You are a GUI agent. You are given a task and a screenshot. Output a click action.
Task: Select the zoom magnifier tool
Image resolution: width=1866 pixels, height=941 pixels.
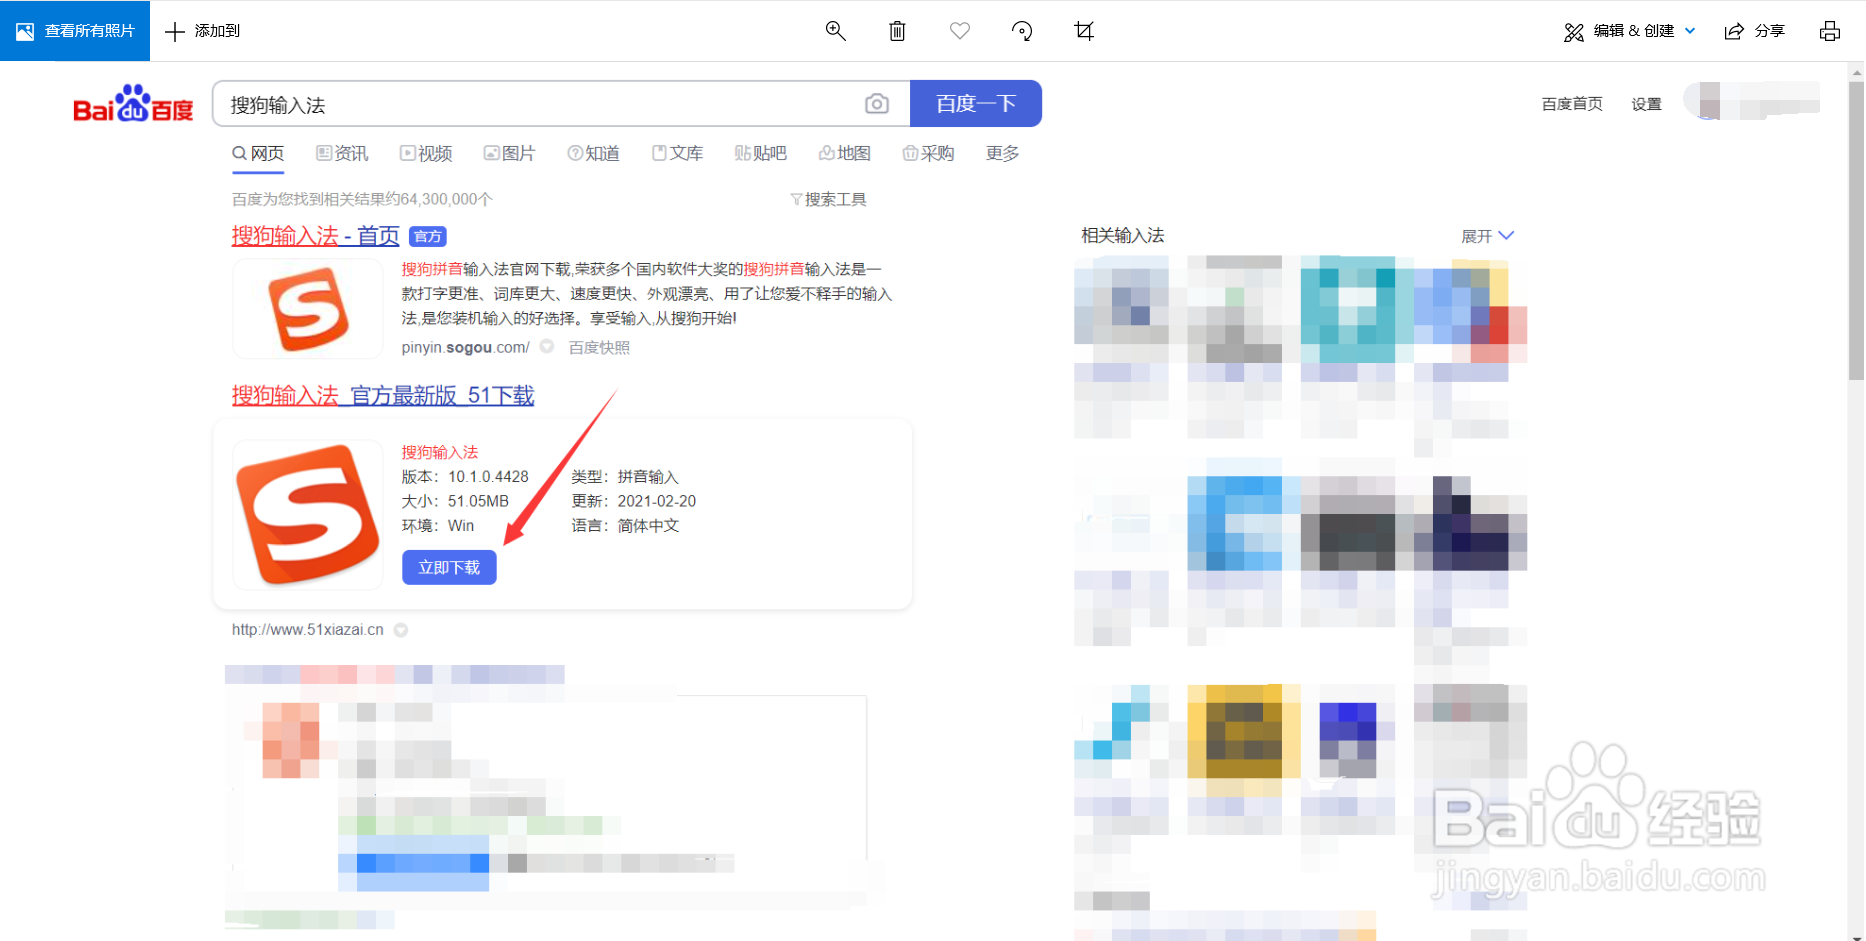click(x=836, y=31)
